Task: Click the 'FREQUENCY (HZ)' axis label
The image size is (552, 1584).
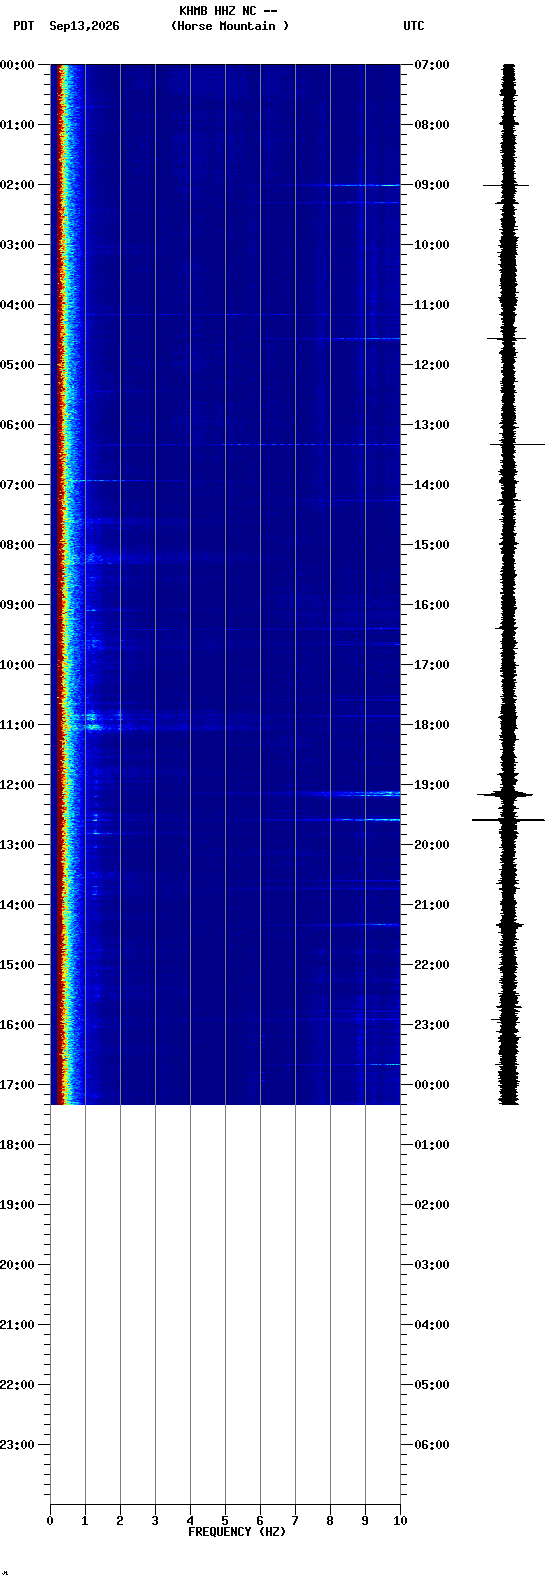Action: [237, 1532]
